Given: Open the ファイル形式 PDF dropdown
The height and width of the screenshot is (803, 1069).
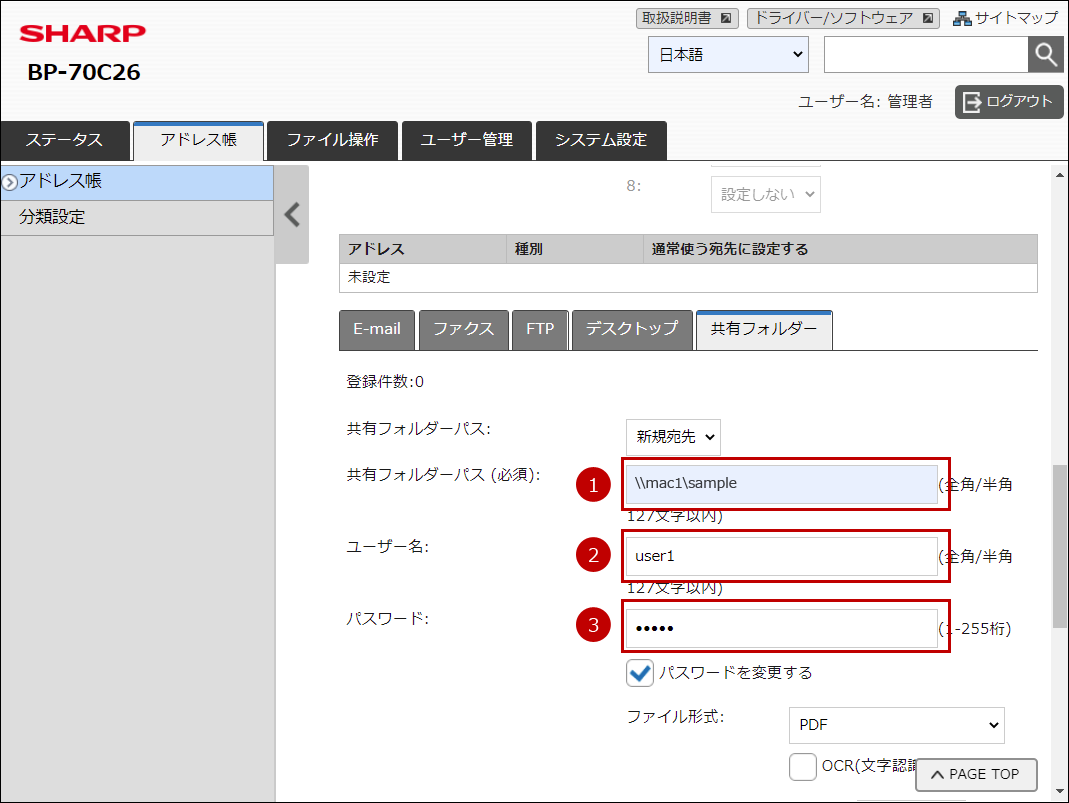Looking at the screenshot, I should (897, 725).
